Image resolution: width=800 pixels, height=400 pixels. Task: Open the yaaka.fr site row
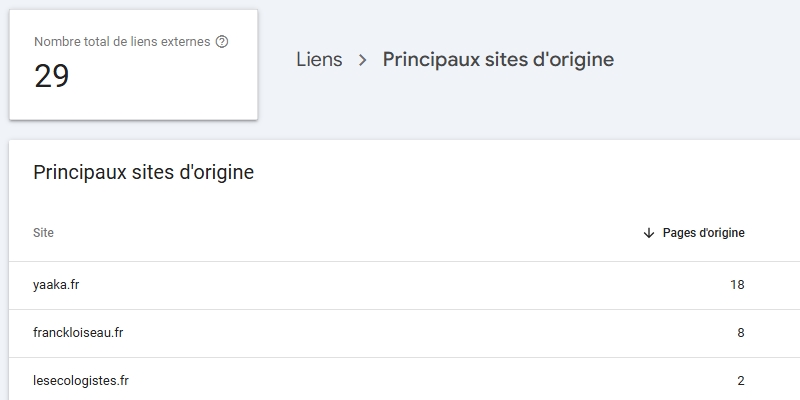pyautogui.click(x=56, y=285)
